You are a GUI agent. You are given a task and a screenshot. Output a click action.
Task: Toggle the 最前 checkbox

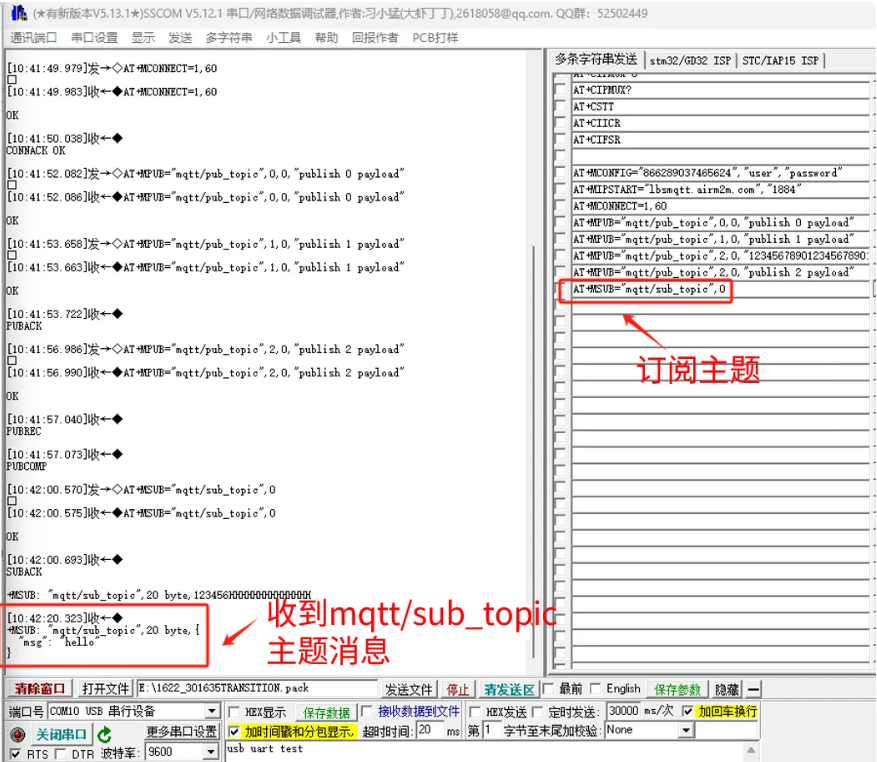tap(549, 689)
